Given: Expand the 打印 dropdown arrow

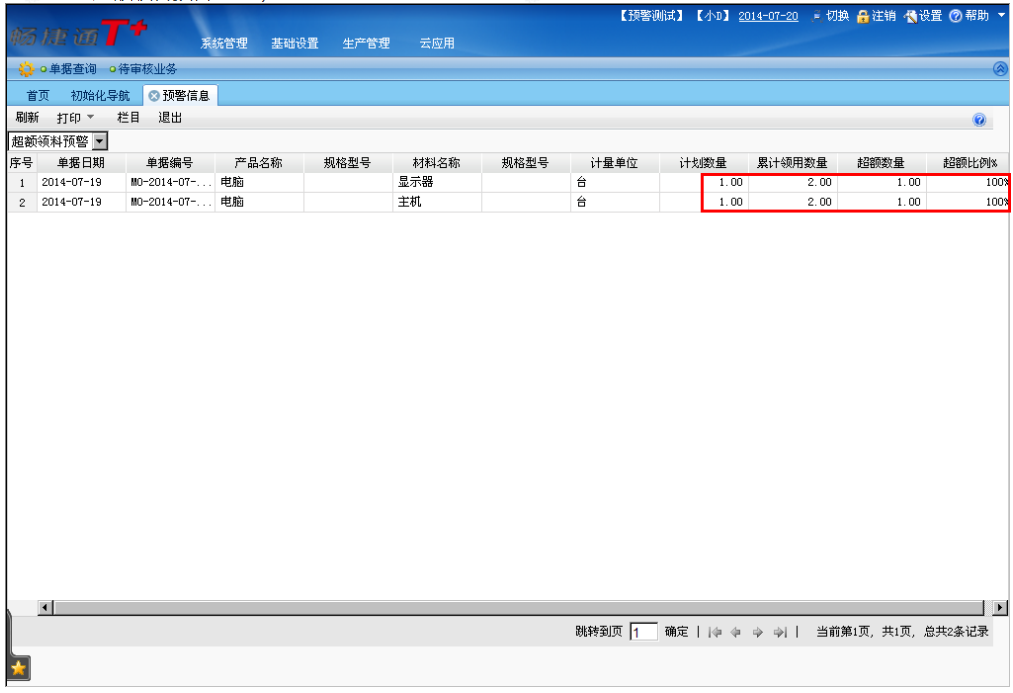Looking at the screenshot, I should (90, 117).
